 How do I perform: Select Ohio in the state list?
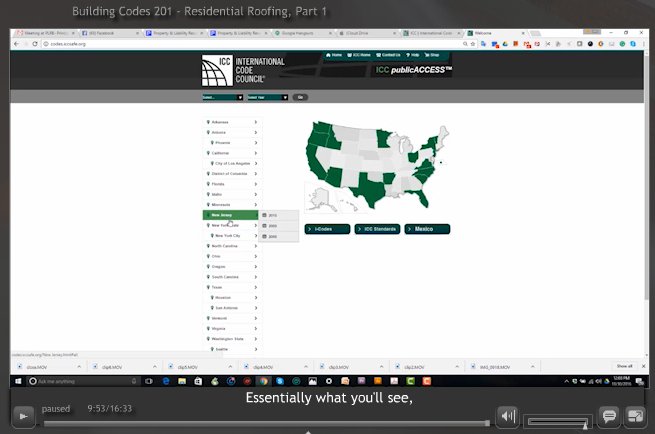click(232, 256)
